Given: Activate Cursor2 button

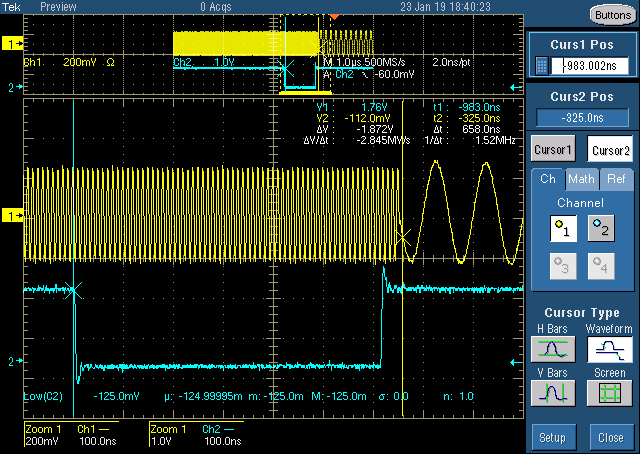Looking at the screenshot, I should point(609,149).
